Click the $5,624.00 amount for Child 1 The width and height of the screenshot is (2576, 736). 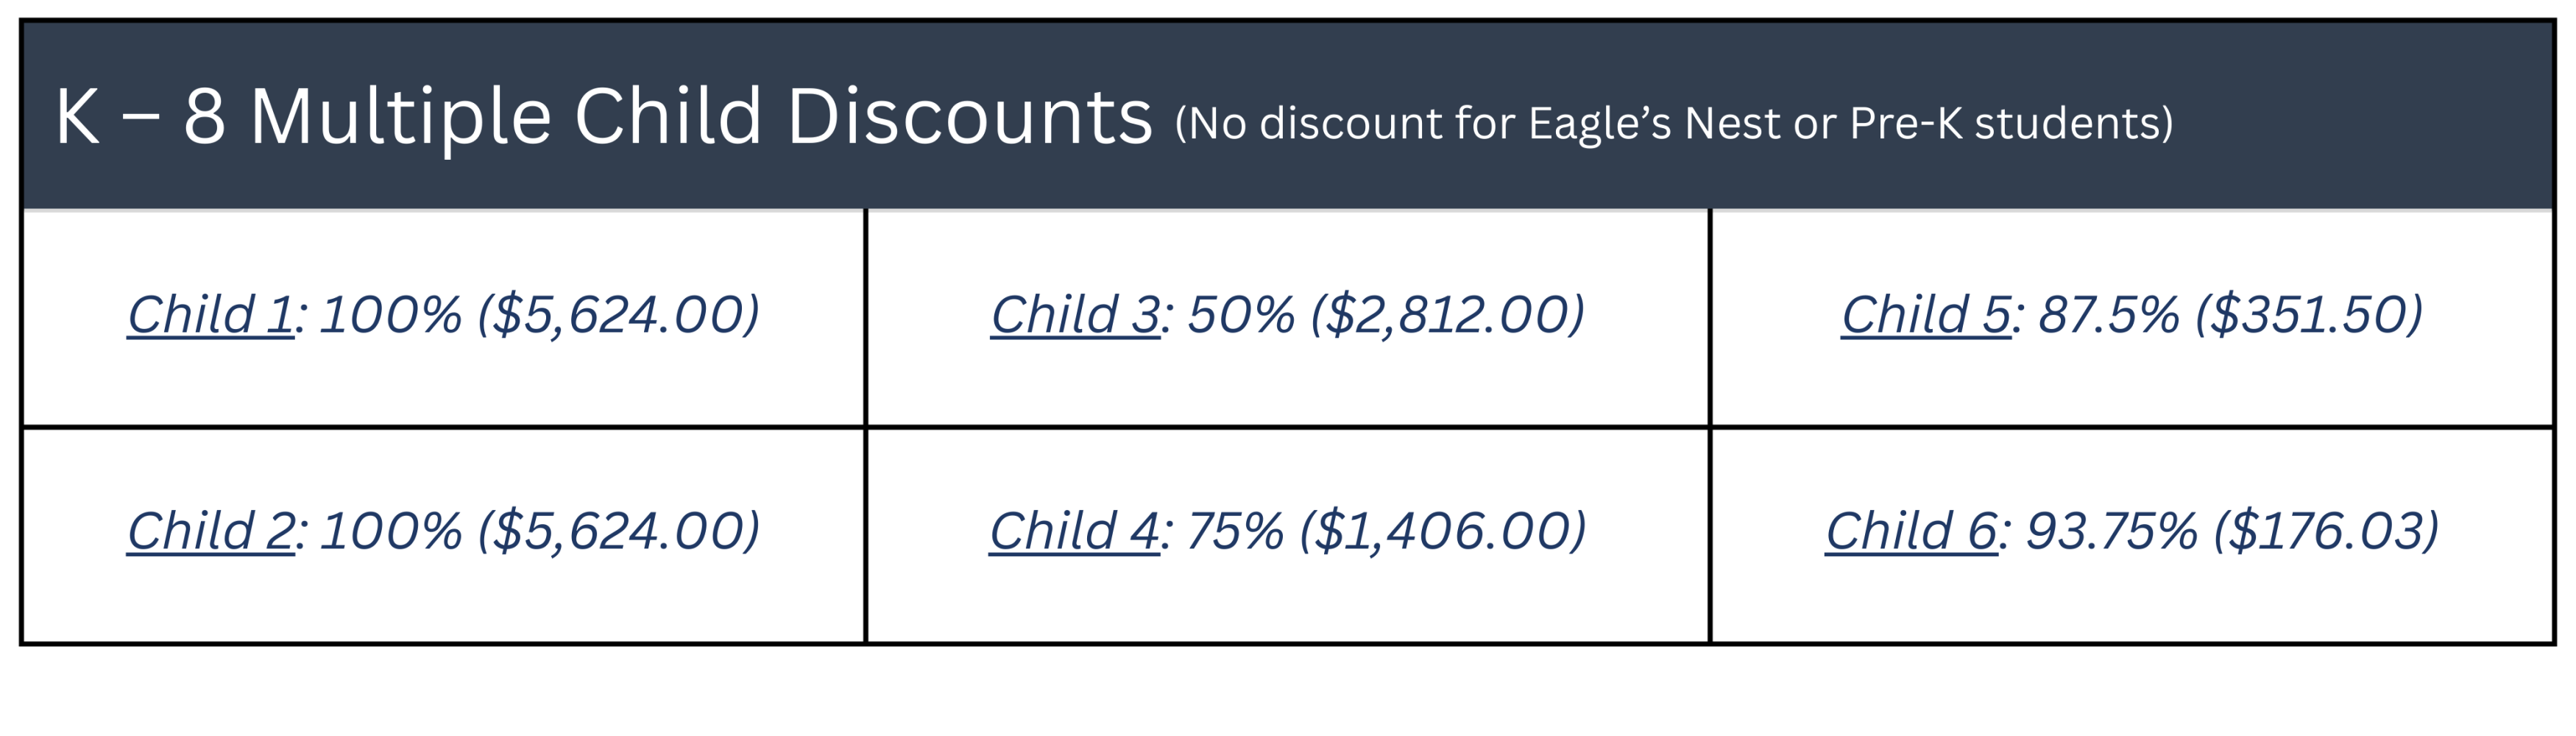618,315
